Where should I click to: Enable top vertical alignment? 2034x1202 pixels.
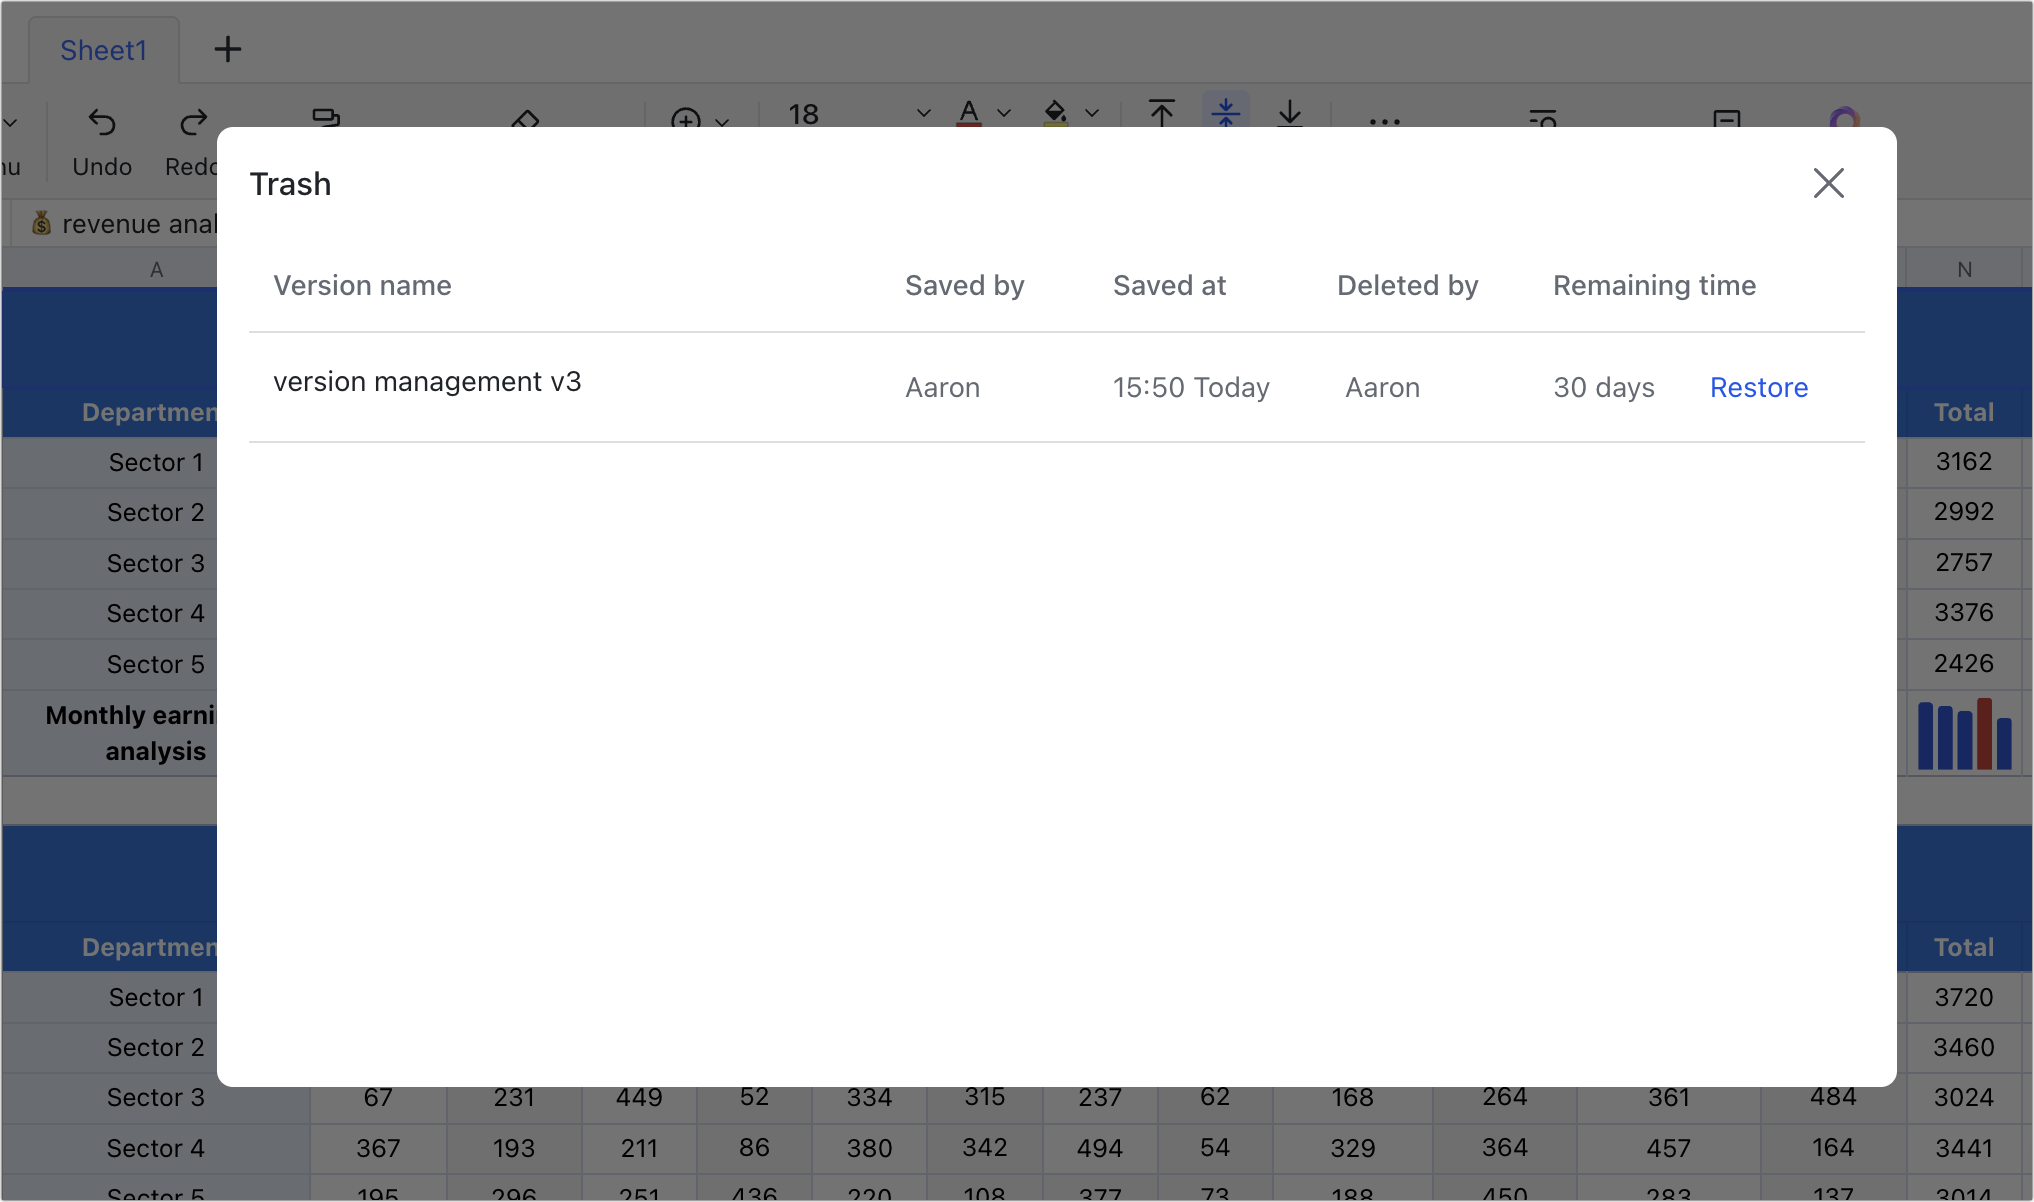point(1161,113)
